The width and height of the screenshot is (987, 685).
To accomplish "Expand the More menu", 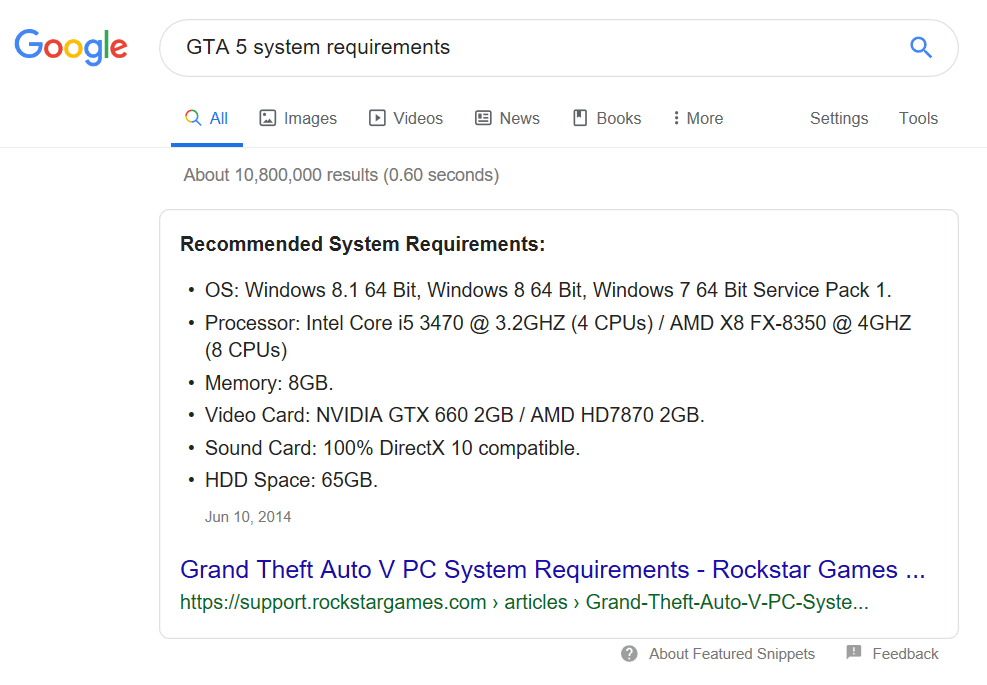I will point(697,118).
